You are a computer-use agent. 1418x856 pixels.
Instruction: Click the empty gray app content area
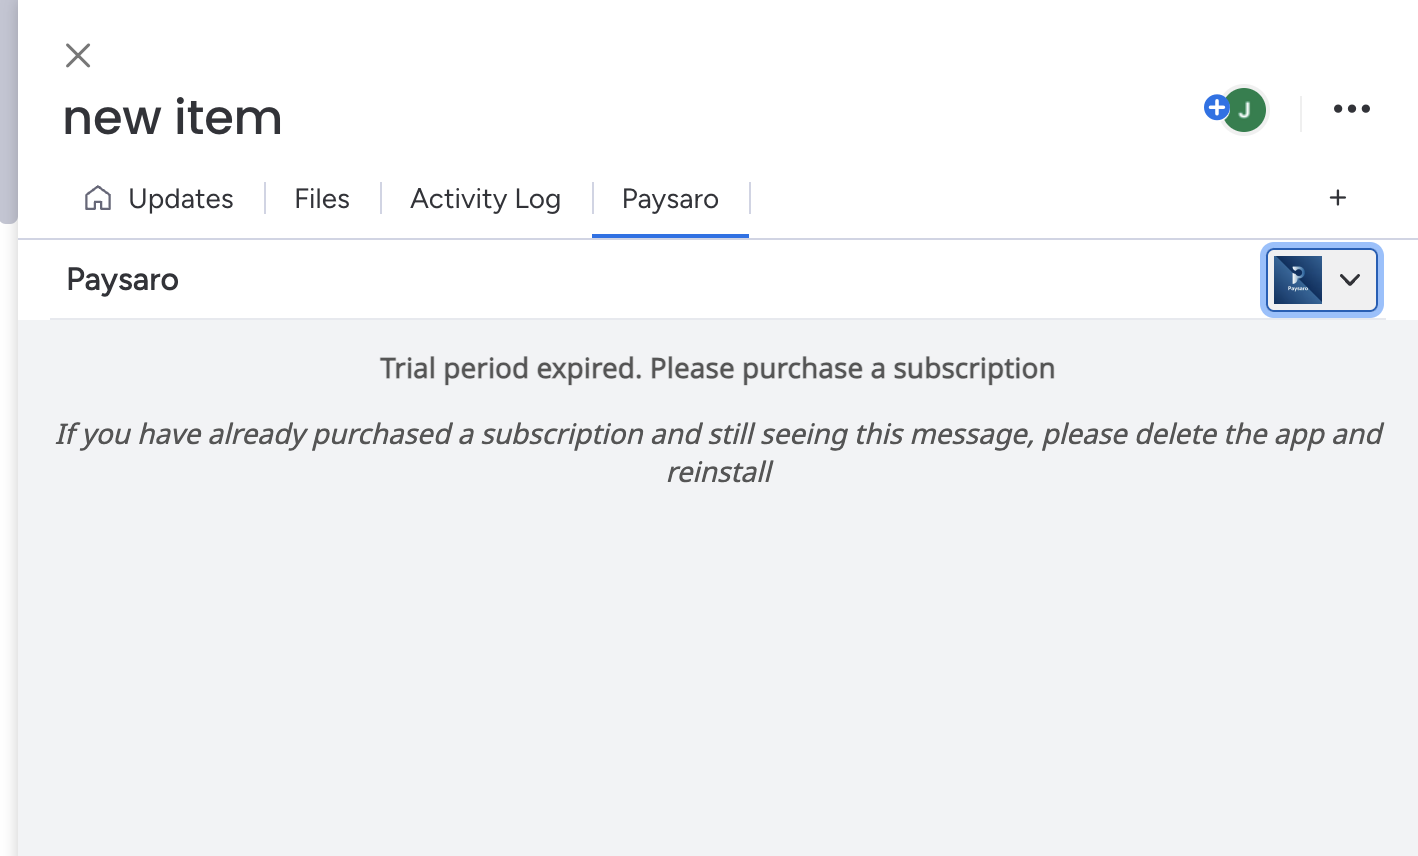coord(717,670)
